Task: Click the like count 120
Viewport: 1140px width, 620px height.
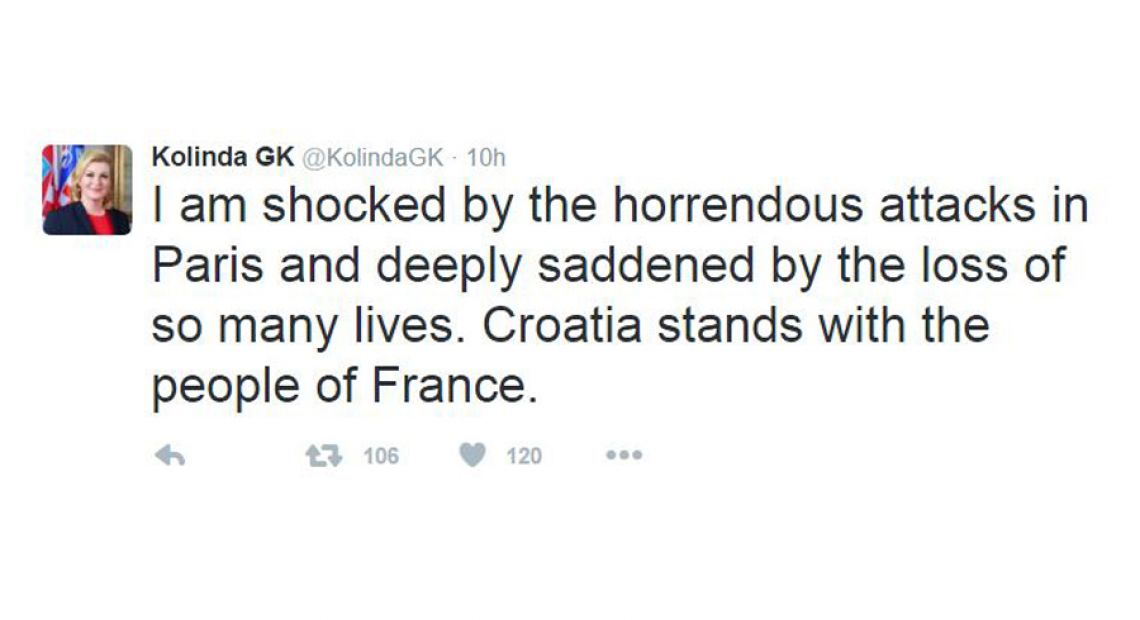Action: [524, 457]
